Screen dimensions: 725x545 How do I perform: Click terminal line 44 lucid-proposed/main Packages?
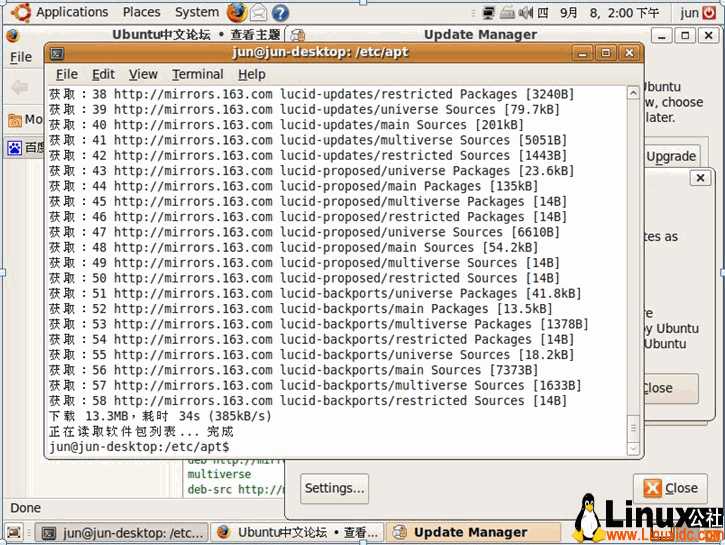tap(294, 186)
